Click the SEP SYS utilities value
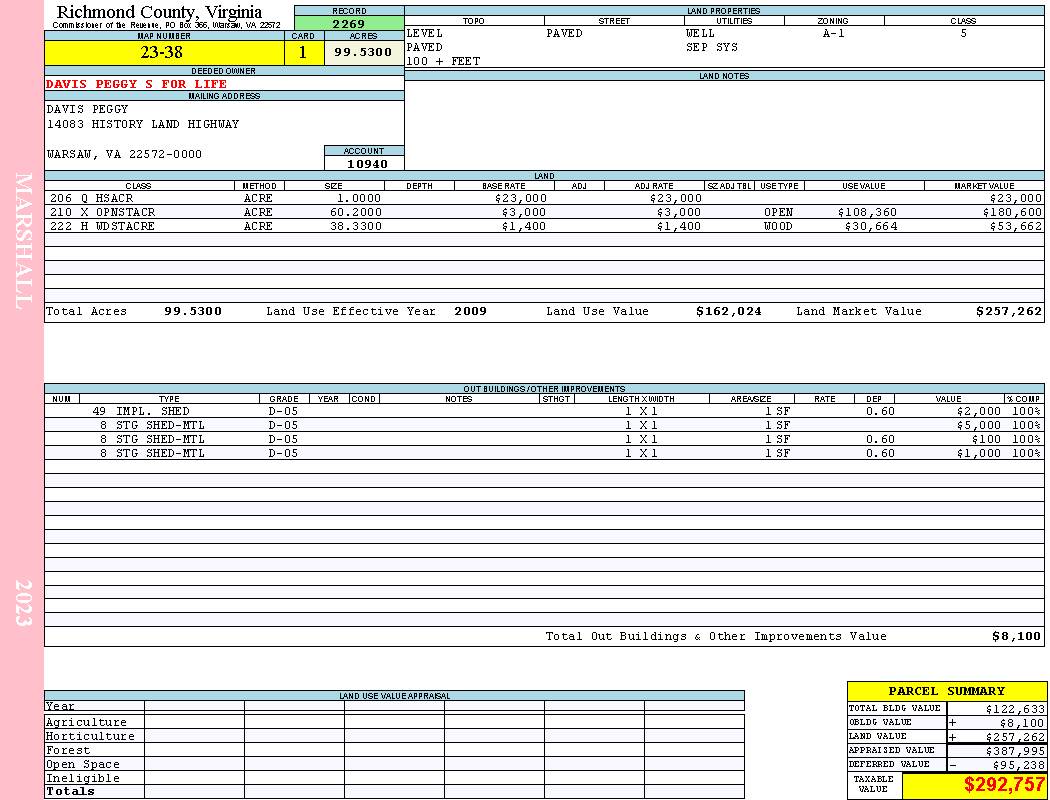 pyautogui.click(x=711, y=48)
